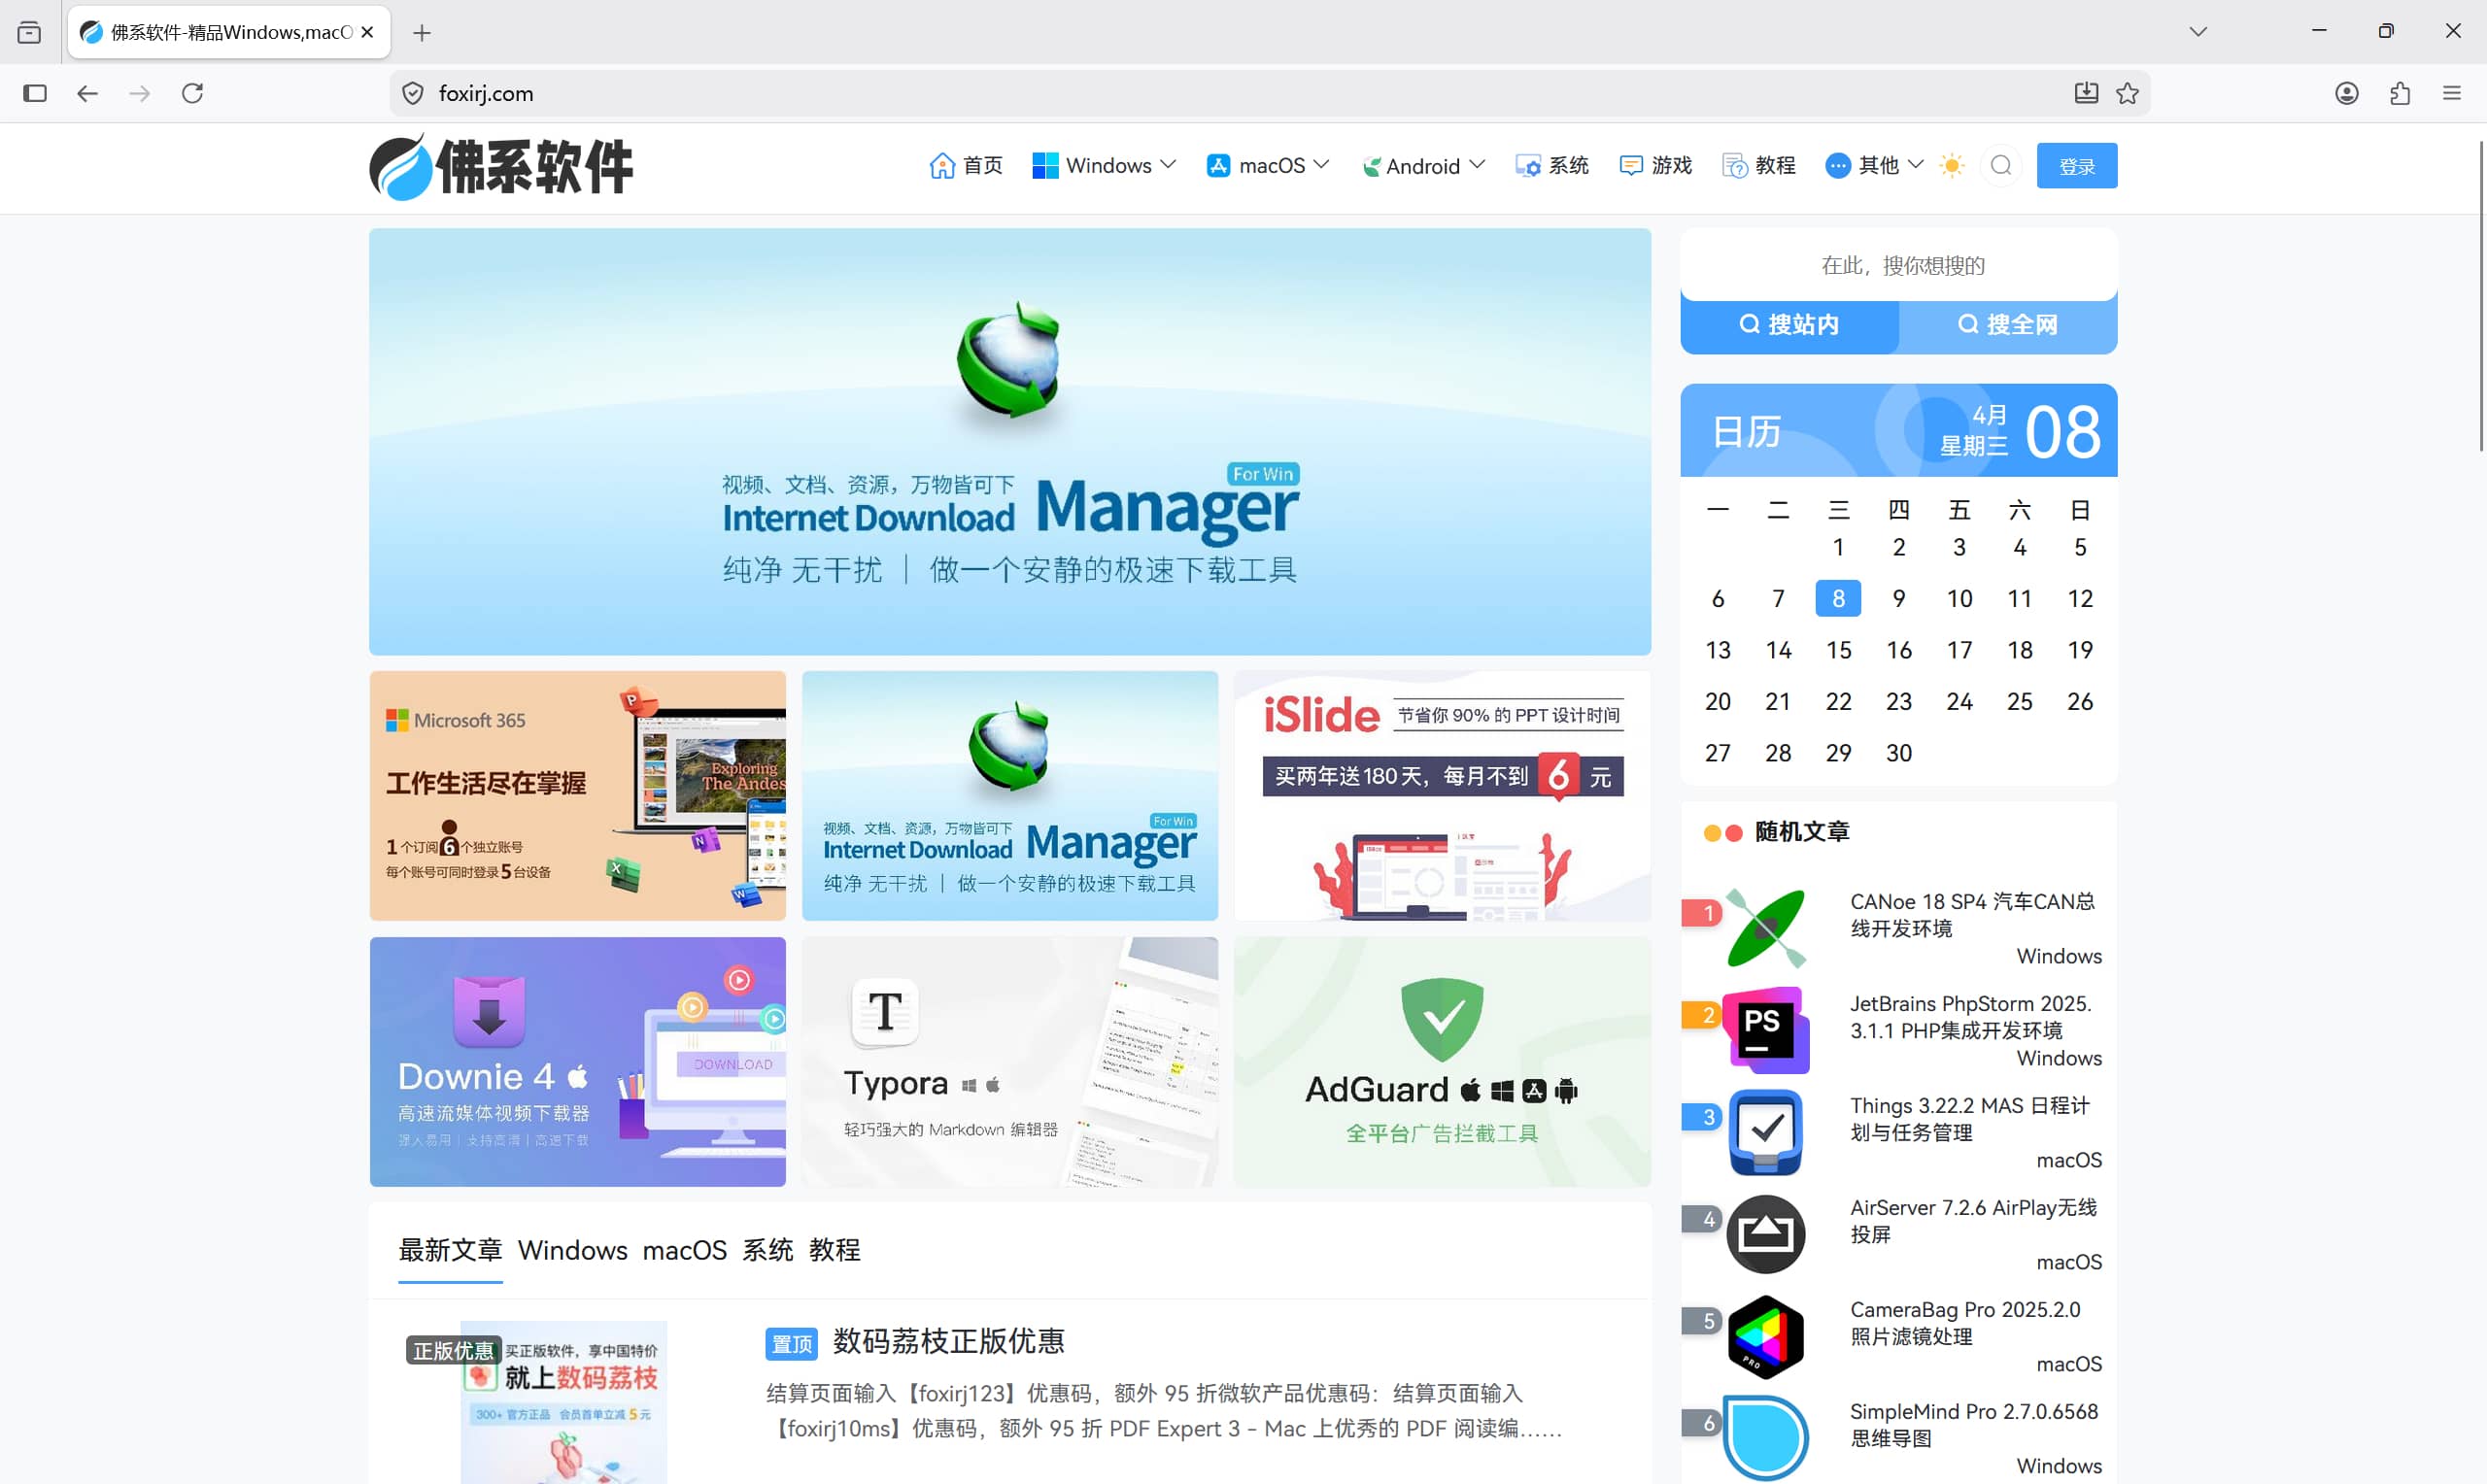
Task: Click the large Internet Download Manager banner
Action: click(x=1010, y=442)
